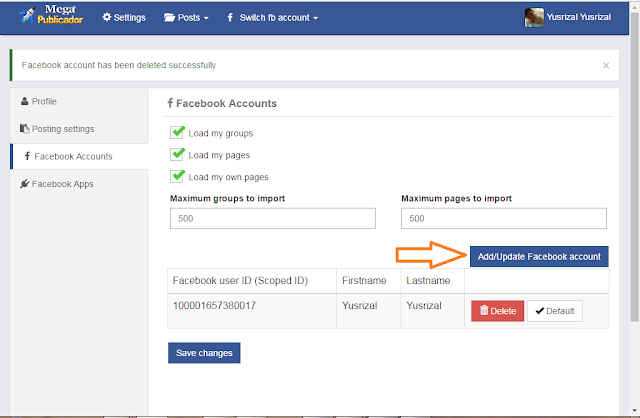The width and height of the screenshot is (640, 418).
Task: Click the sidebar Facebook Accounts f icon
Action: point(27,156)
